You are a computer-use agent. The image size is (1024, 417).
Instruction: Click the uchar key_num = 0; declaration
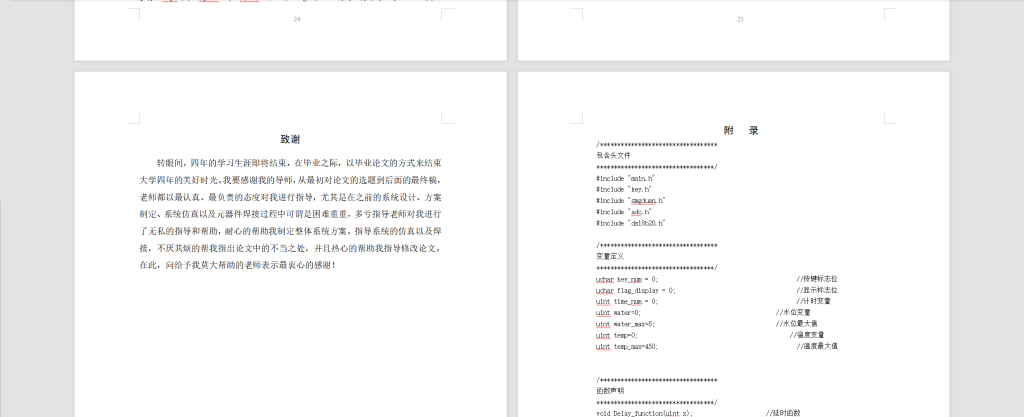click(x=627, y=279)
